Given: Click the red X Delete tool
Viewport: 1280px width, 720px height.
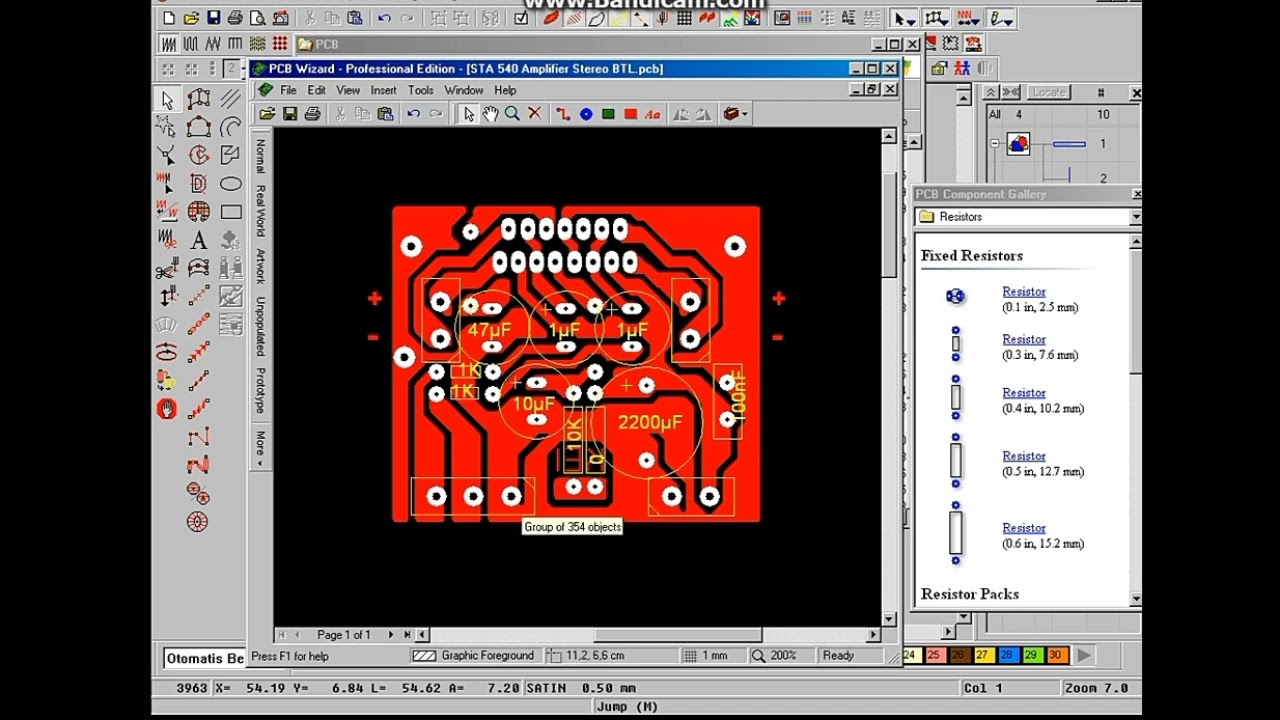Looking at the screenshot, I should click(534, 114).
